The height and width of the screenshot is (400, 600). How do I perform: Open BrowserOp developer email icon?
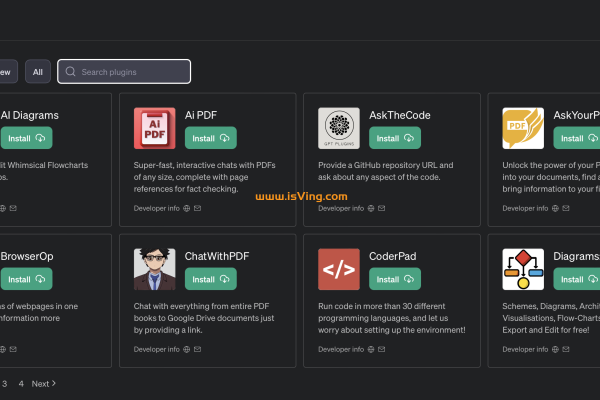(x=13, y=349)
